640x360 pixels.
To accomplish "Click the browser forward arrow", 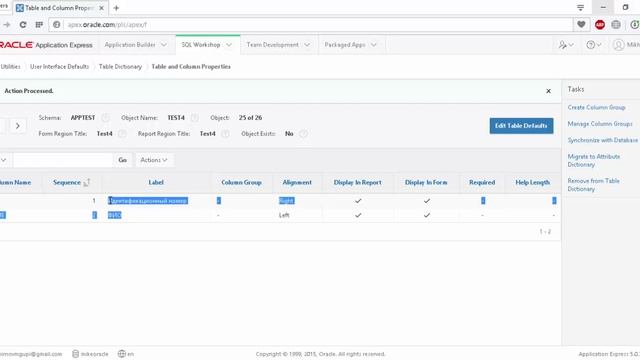I will pos(7,24).
